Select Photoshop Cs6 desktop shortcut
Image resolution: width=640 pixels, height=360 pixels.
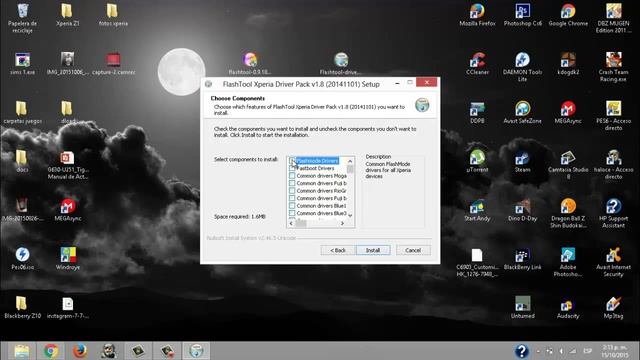[x=522, y=15]
